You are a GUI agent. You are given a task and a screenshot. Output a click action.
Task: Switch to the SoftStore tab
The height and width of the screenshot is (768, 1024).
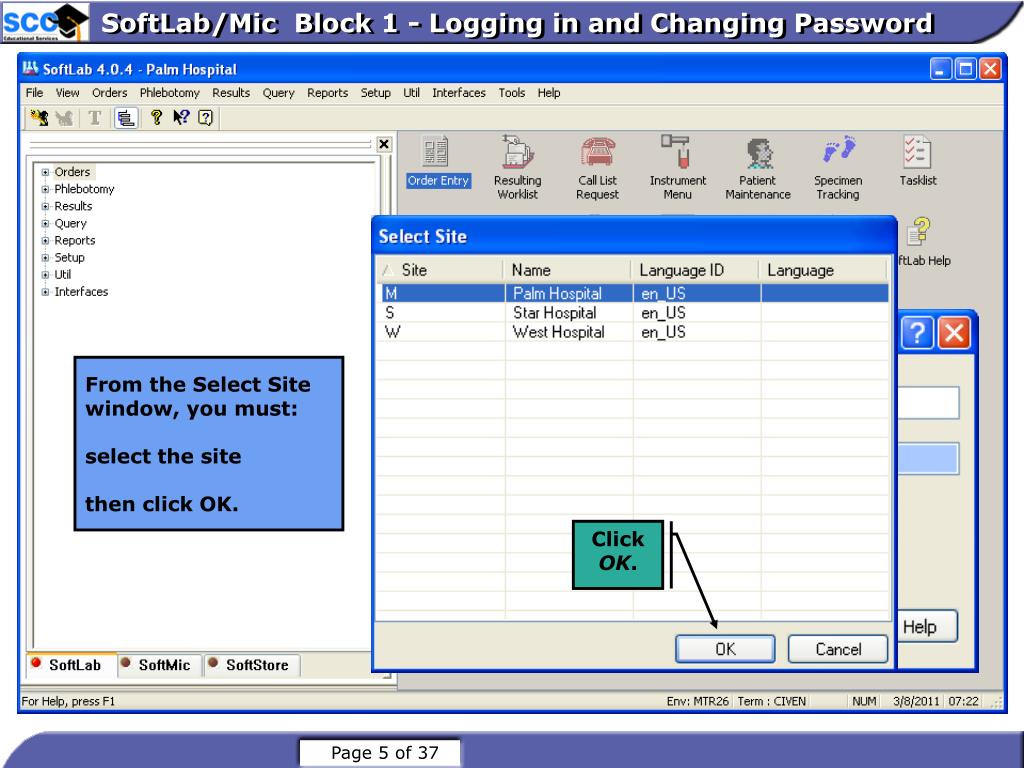click(252, 665)
